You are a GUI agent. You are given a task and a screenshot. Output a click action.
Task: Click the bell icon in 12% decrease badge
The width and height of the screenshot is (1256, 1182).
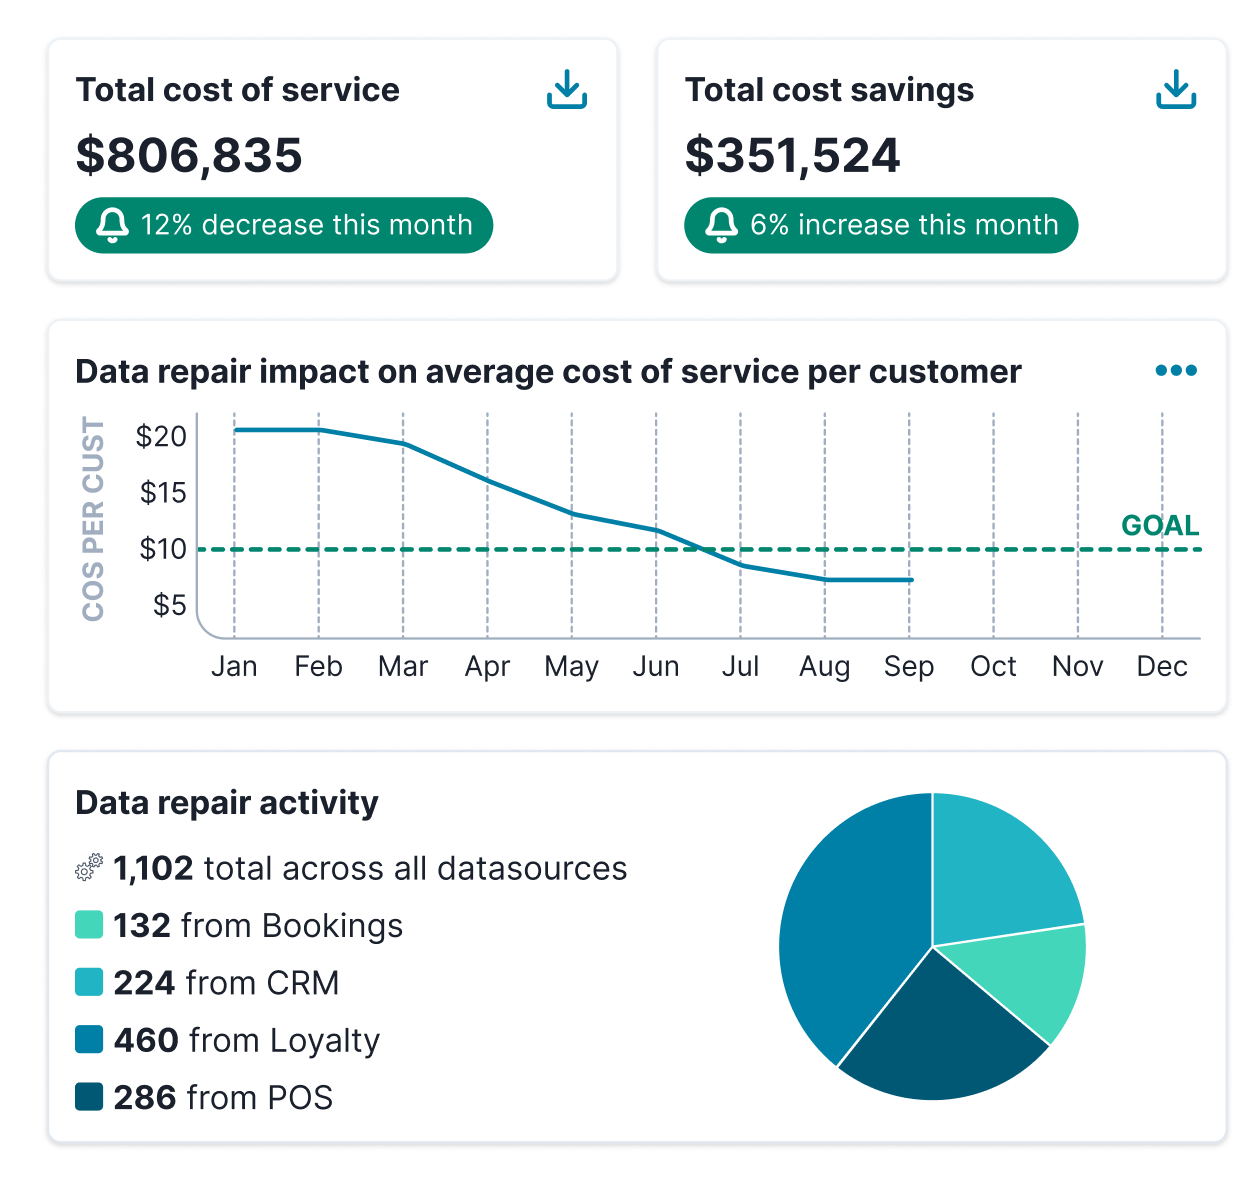112,225
